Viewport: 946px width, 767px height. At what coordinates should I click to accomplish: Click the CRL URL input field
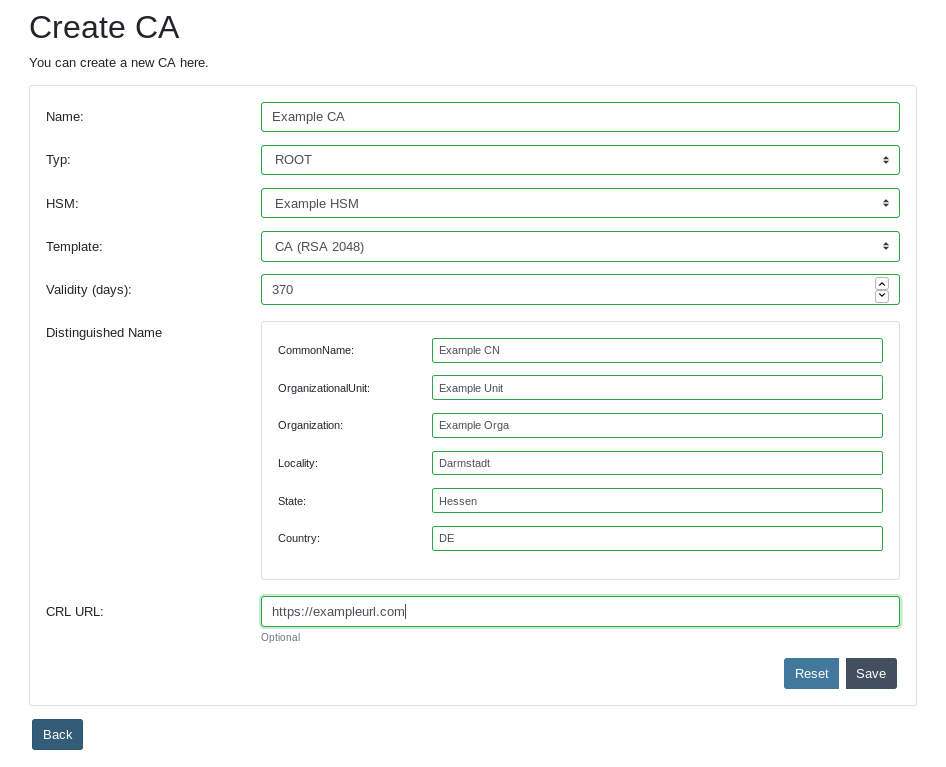(580, 611)
